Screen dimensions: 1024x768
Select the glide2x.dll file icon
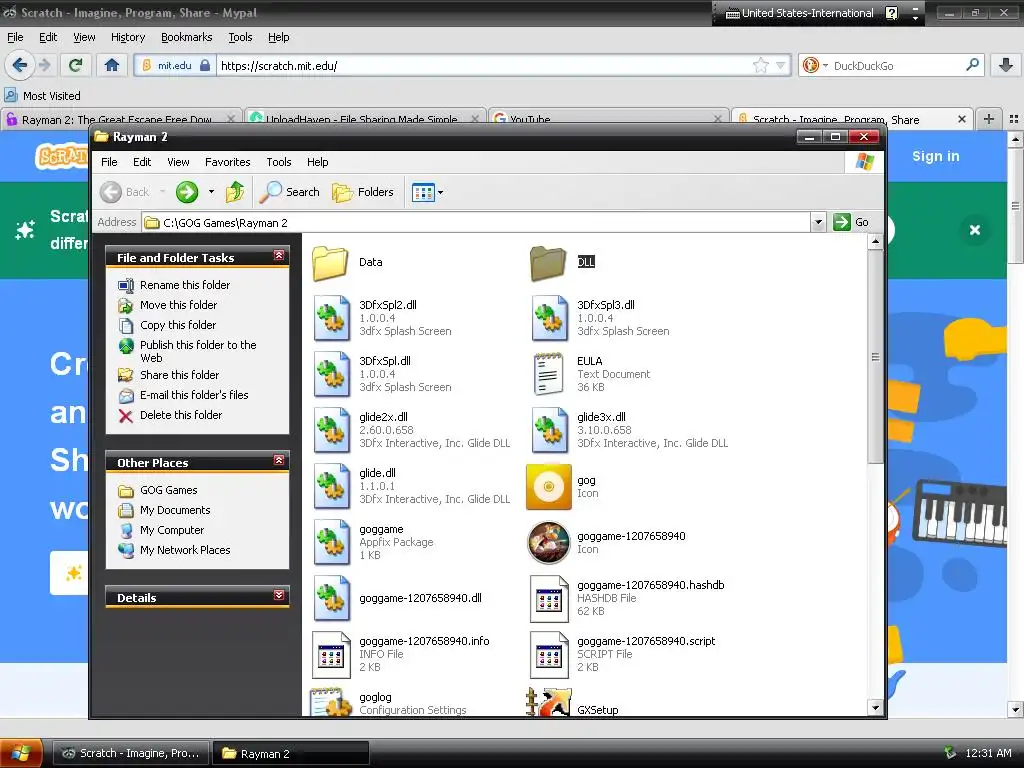click(331, 430)
